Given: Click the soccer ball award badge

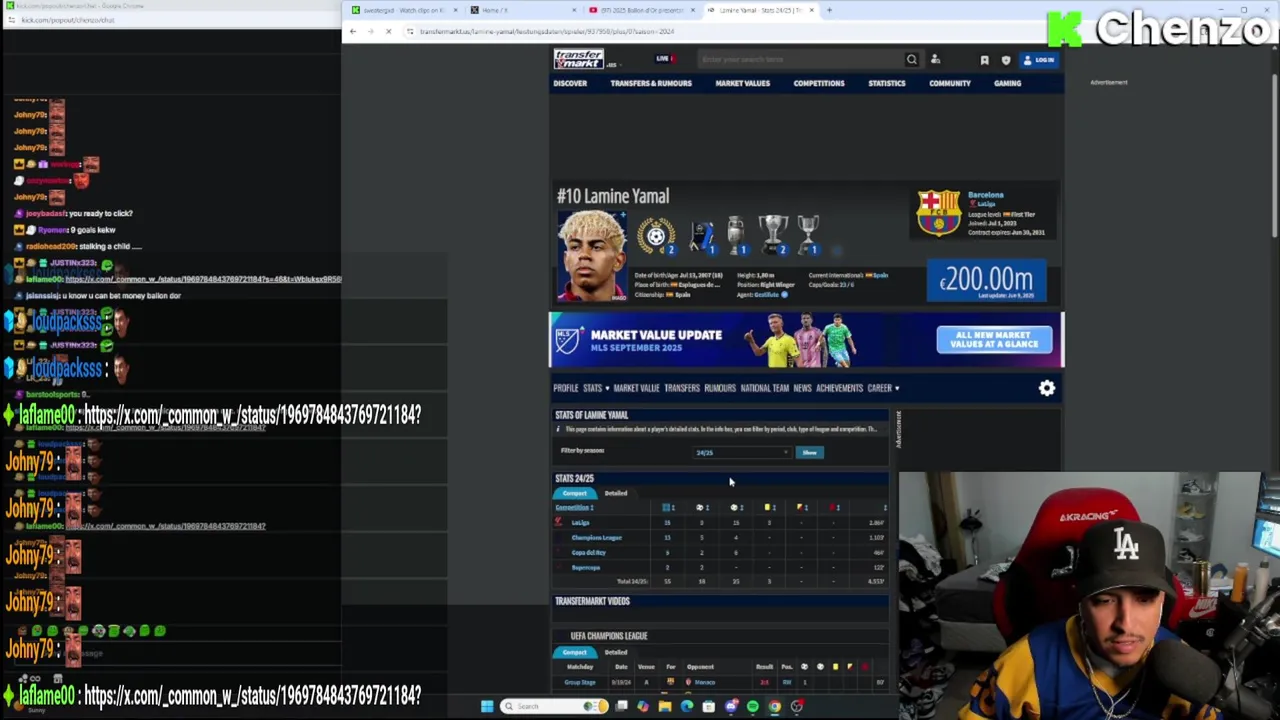Looking at the screenshot, I should 656,236.
